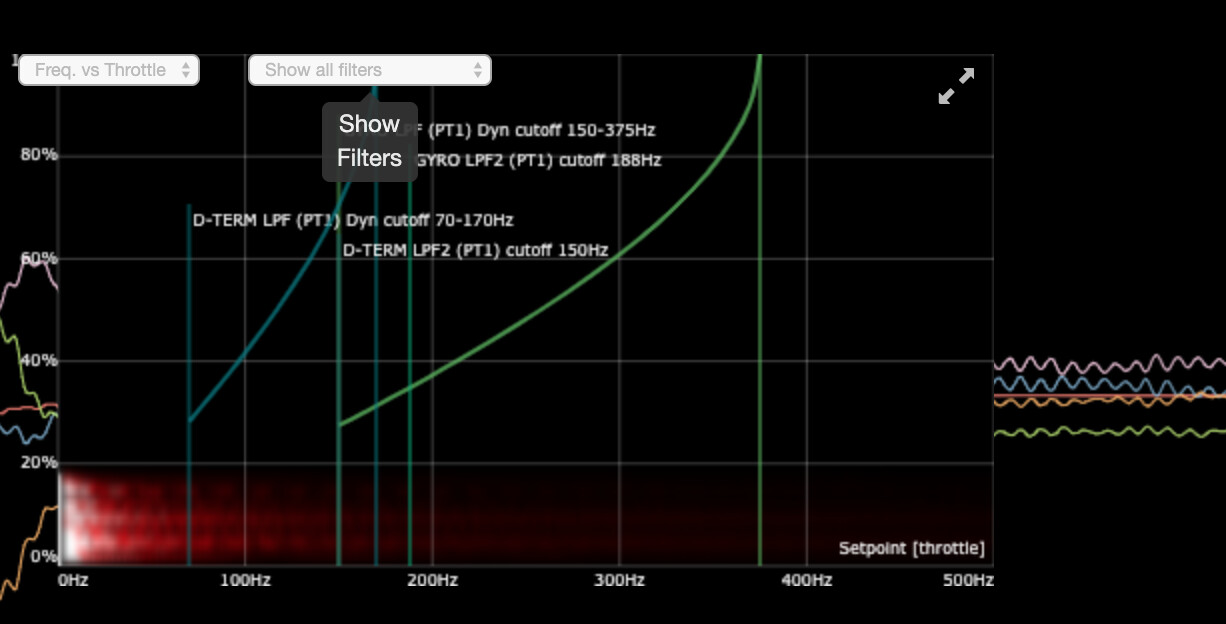Click the 200Hz axis label

(433, 580)
